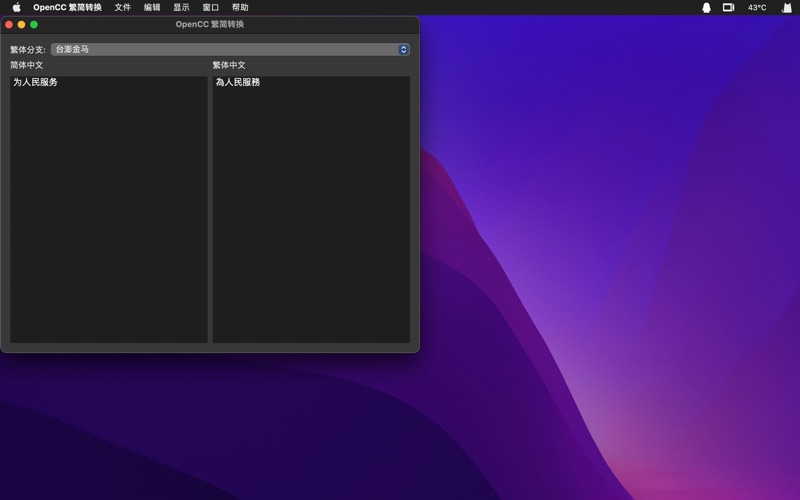Click the blue dropdown arrows for 台澎金马

click(x=404, y=49)
